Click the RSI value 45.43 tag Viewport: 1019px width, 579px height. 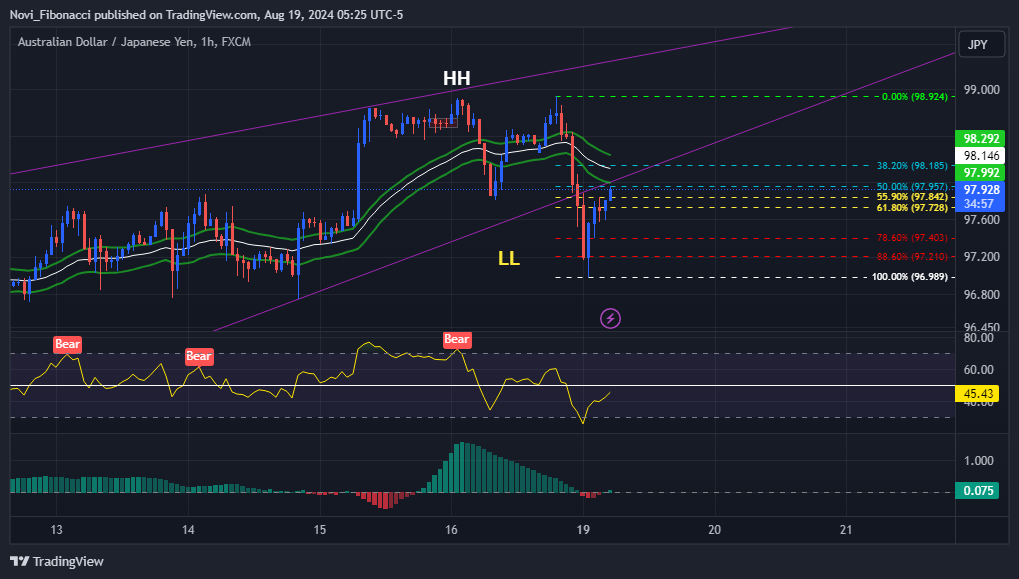point(977,394)
